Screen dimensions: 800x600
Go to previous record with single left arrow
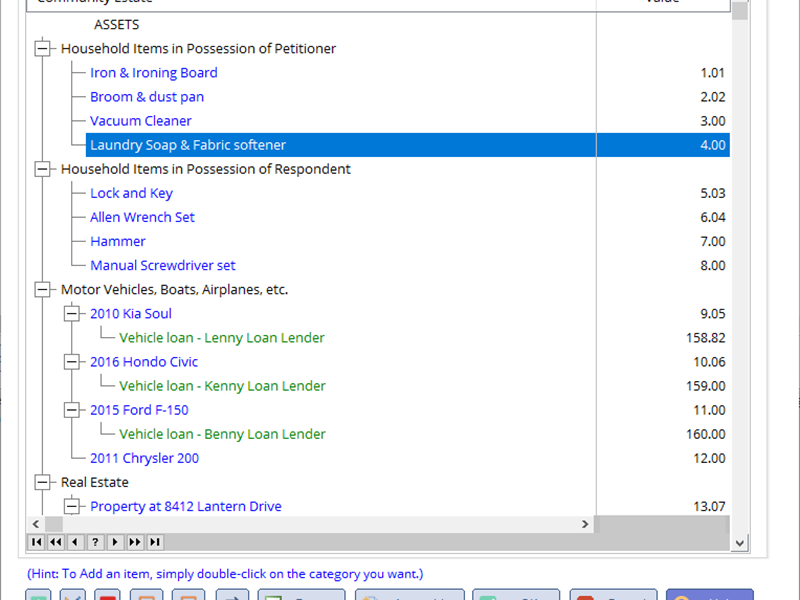[x=75, y=542]
